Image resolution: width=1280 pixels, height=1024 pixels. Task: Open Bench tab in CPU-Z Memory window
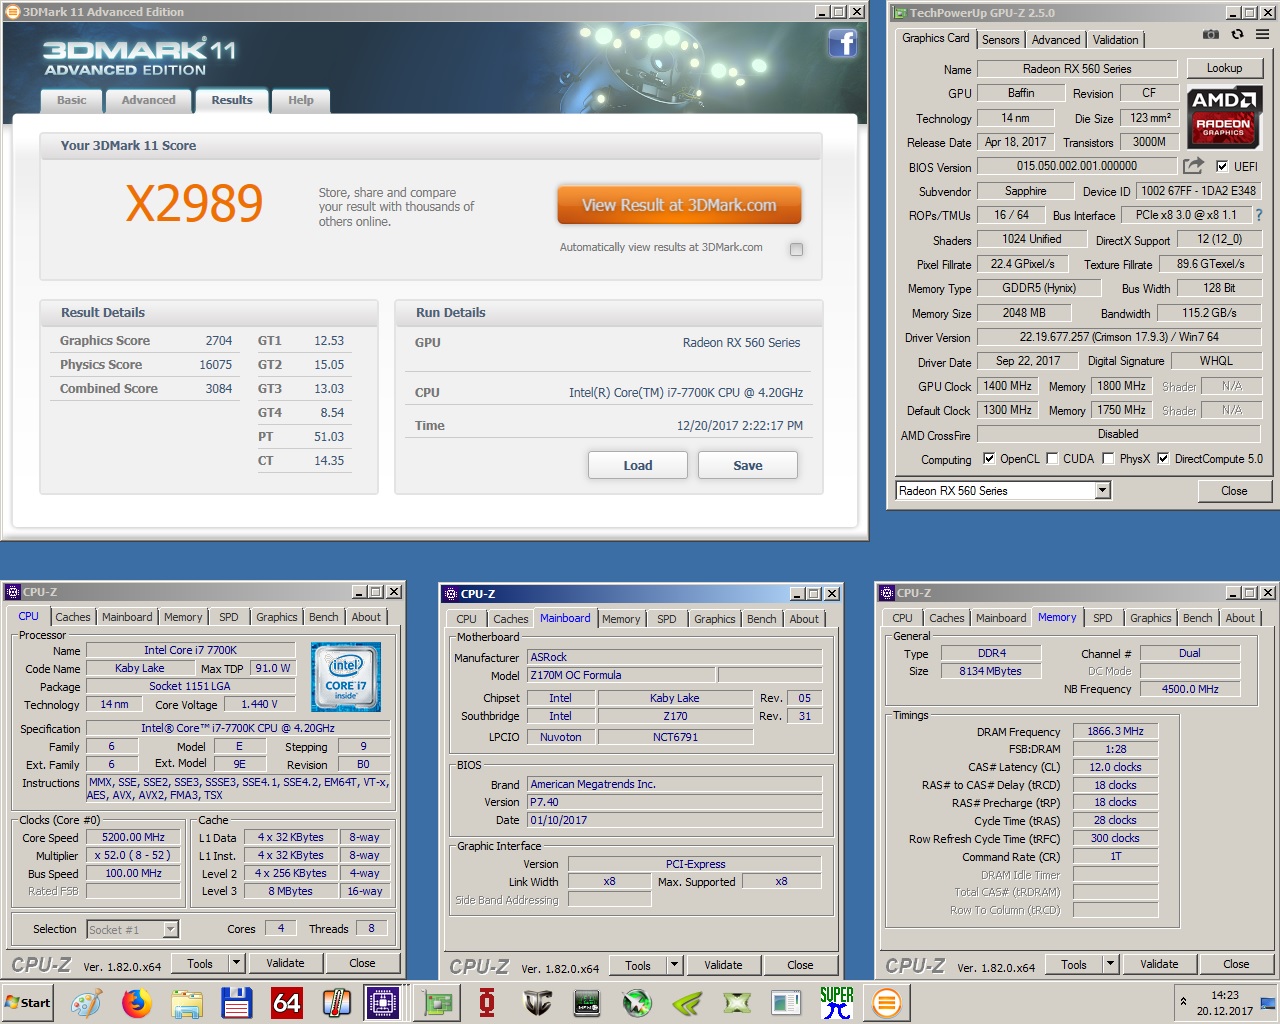[1198, 618]
